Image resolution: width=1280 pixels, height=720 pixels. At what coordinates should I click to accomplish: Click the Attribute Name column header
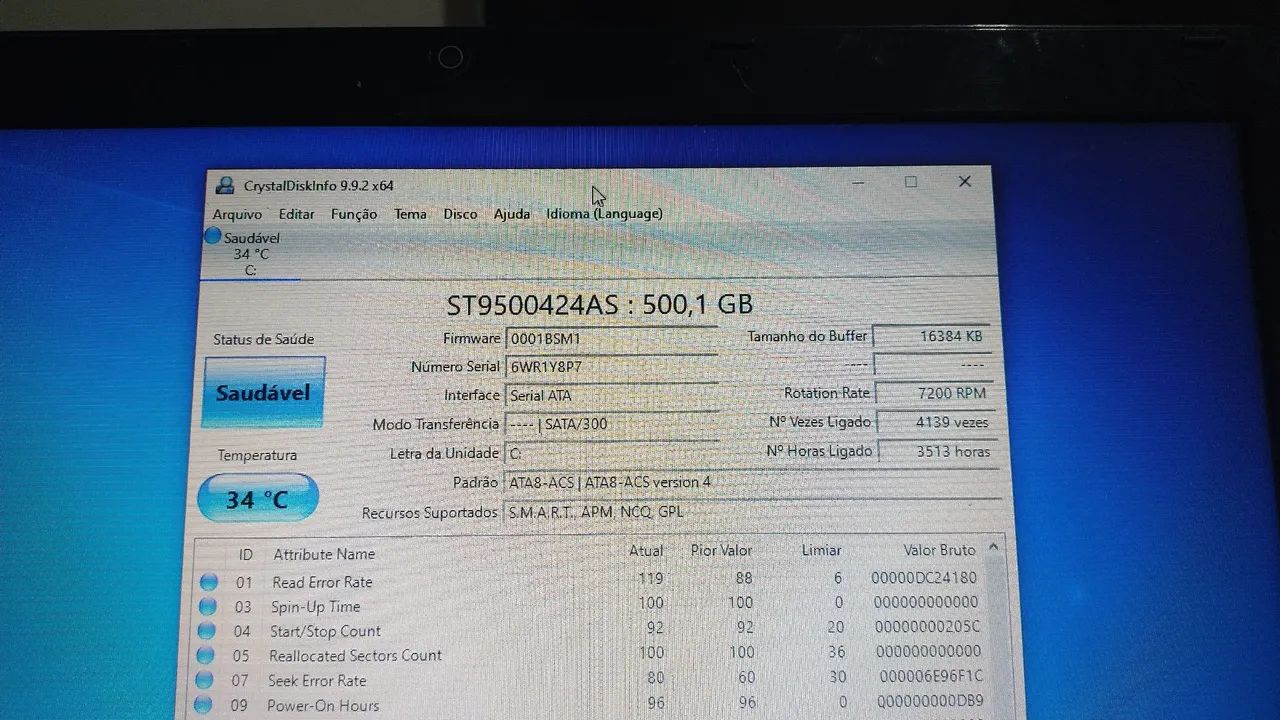tap(324, 554)
